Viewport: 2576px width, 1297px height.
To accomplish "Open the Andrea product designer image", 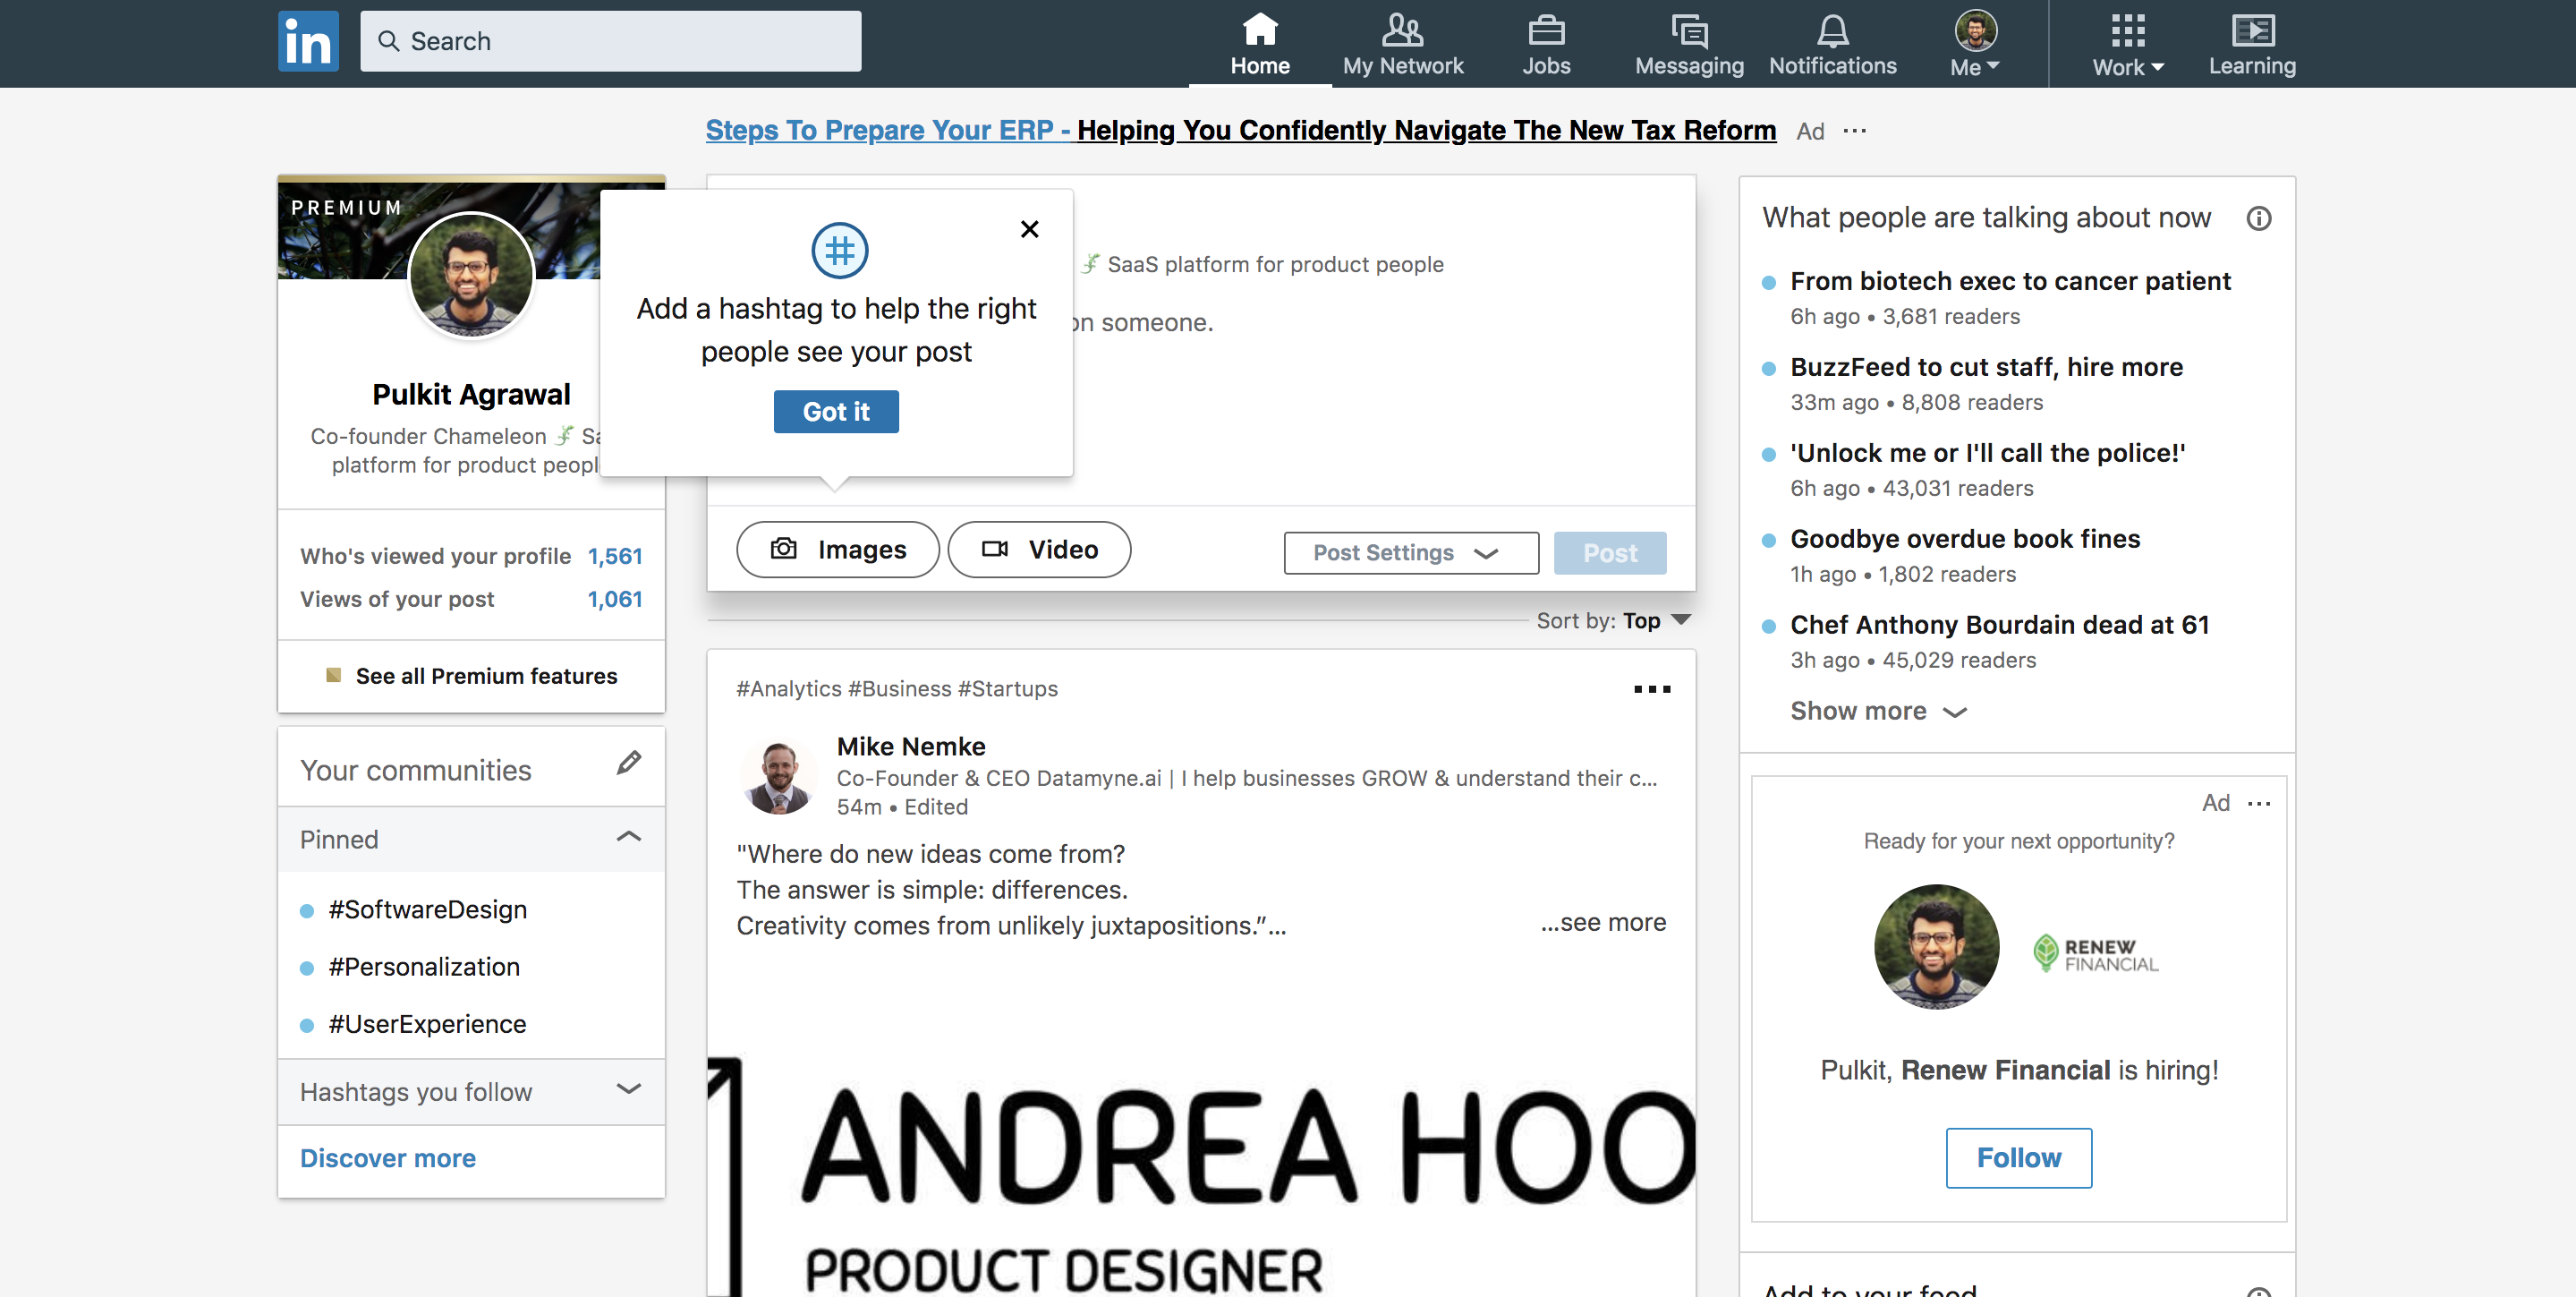I will click(1201, 1176).
